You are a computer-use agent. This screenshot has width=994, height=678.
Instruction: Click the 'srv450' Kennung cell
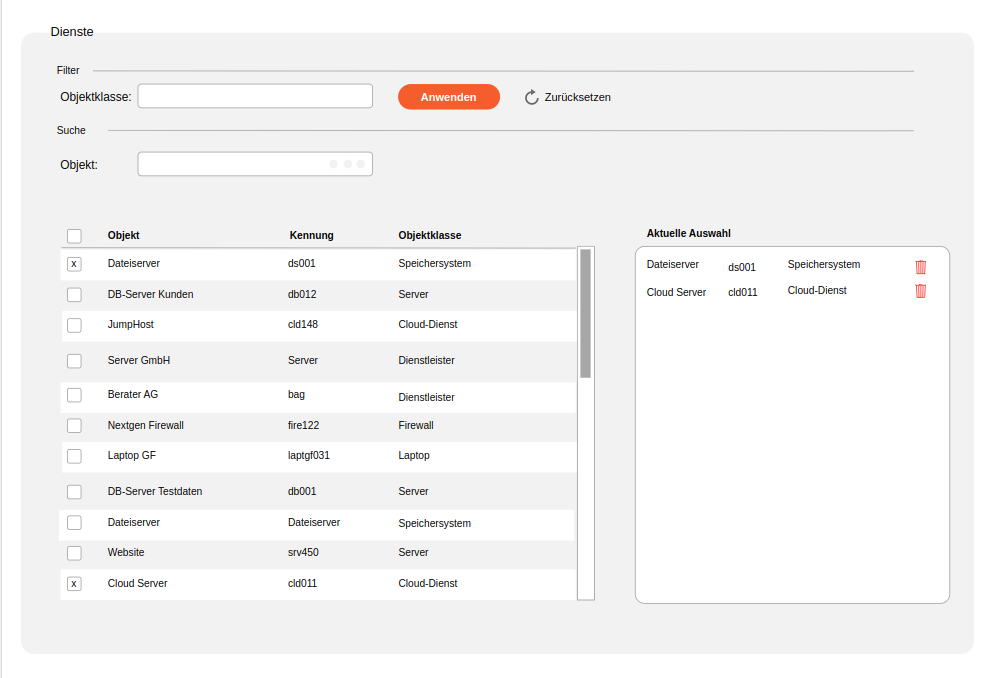pyautogui.click(x=303, y=552)
